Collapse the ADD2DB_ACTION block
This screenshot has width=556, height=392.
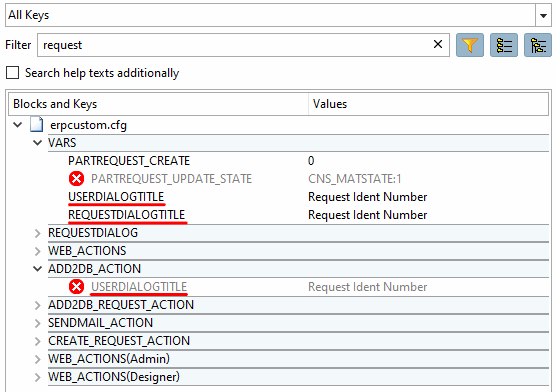tap(37, 269)
